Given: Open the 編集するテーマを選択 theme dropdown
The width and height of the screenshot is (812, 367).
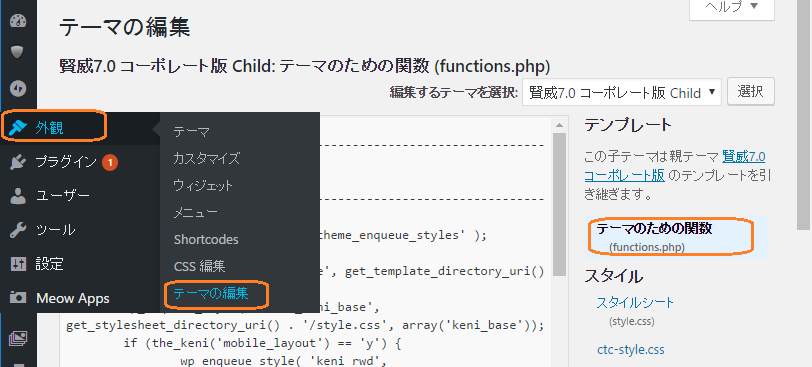Looking at the screenshot, I should 621,93.
